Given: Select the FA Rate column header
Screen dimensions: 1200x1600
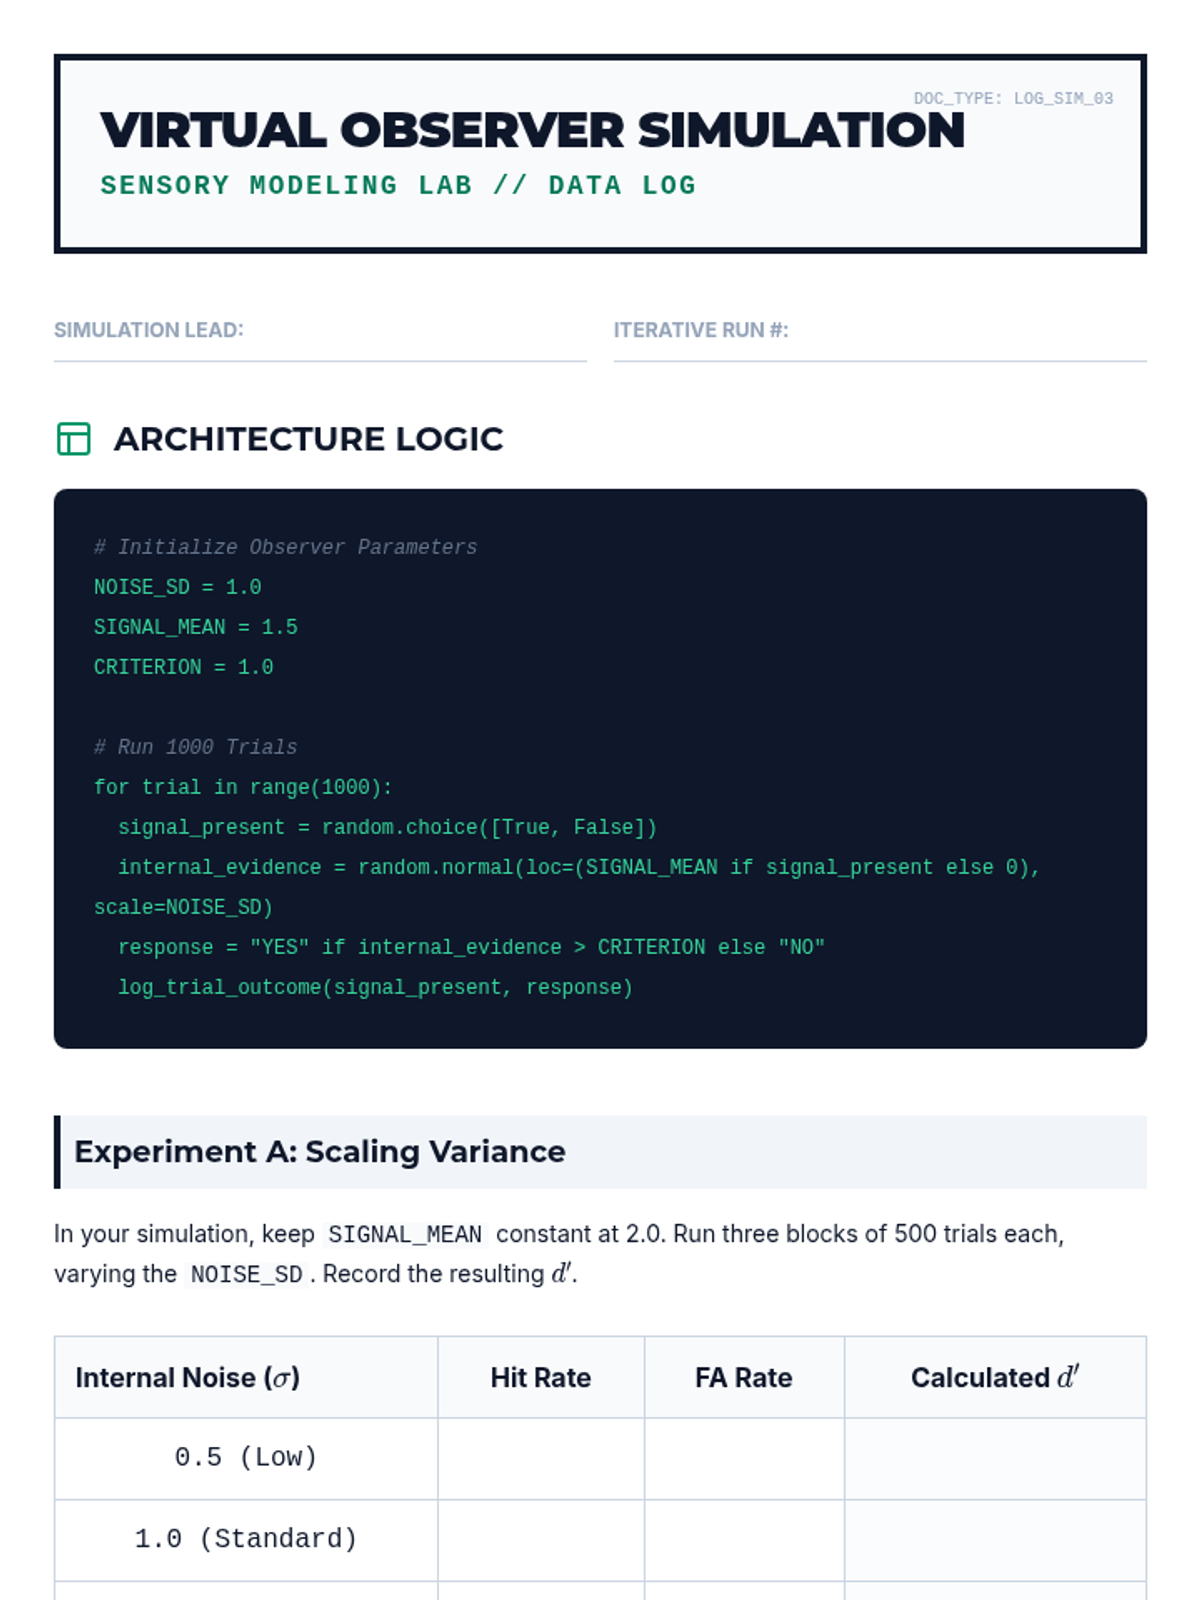Looking at the screenshot, I should (x=743, y=1378).
